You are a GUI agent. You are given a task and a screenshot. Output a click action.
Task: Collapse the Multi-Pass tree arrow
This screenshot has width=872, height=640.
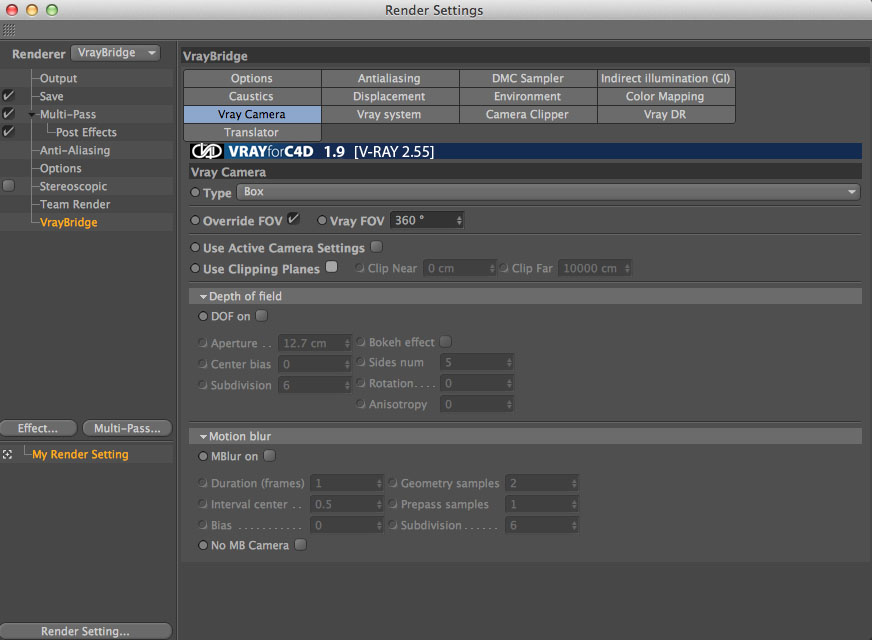pos(32,115)
